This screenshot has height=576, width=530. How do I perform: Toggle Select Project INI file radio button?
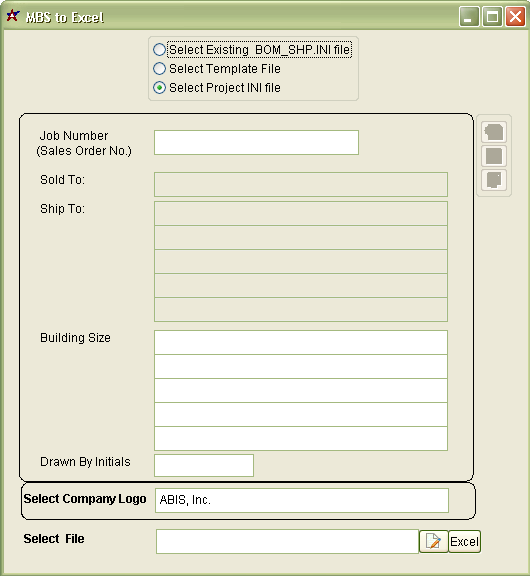pos(159,88)
